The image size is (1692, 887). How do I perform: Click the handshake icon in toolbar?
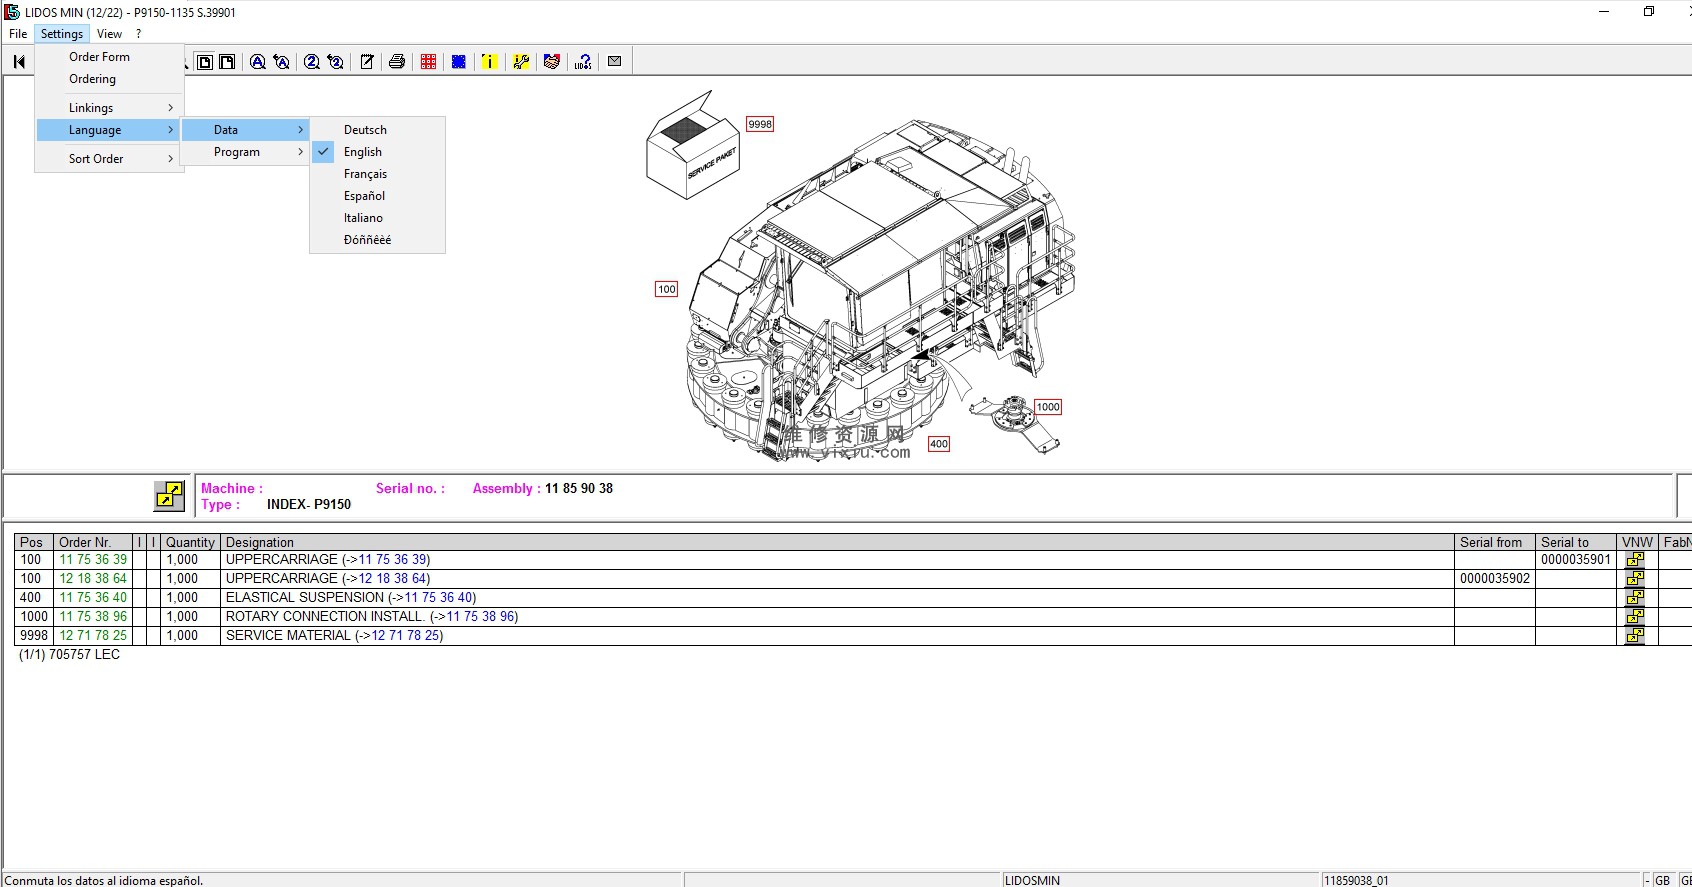click(552, 62)
